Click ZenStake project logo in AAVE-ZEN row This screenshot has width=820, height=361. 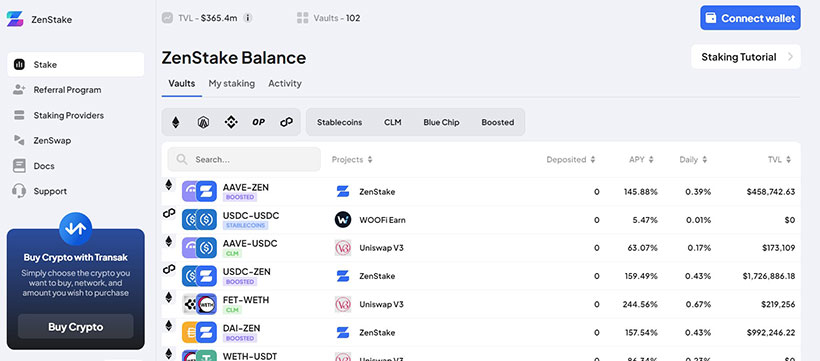point(343,191)
